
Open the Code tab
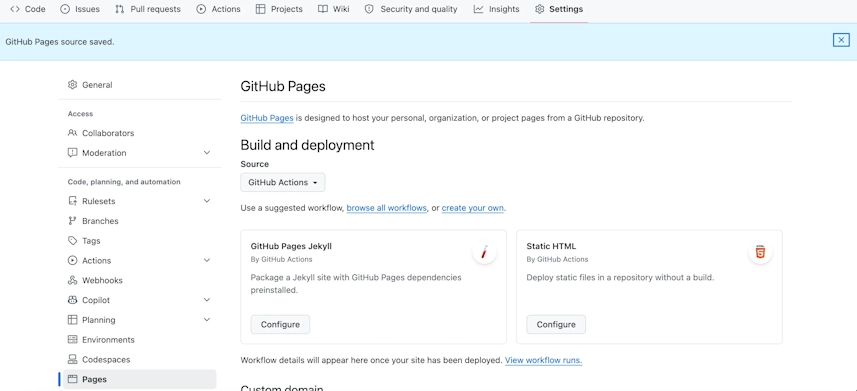pos(27,9)
